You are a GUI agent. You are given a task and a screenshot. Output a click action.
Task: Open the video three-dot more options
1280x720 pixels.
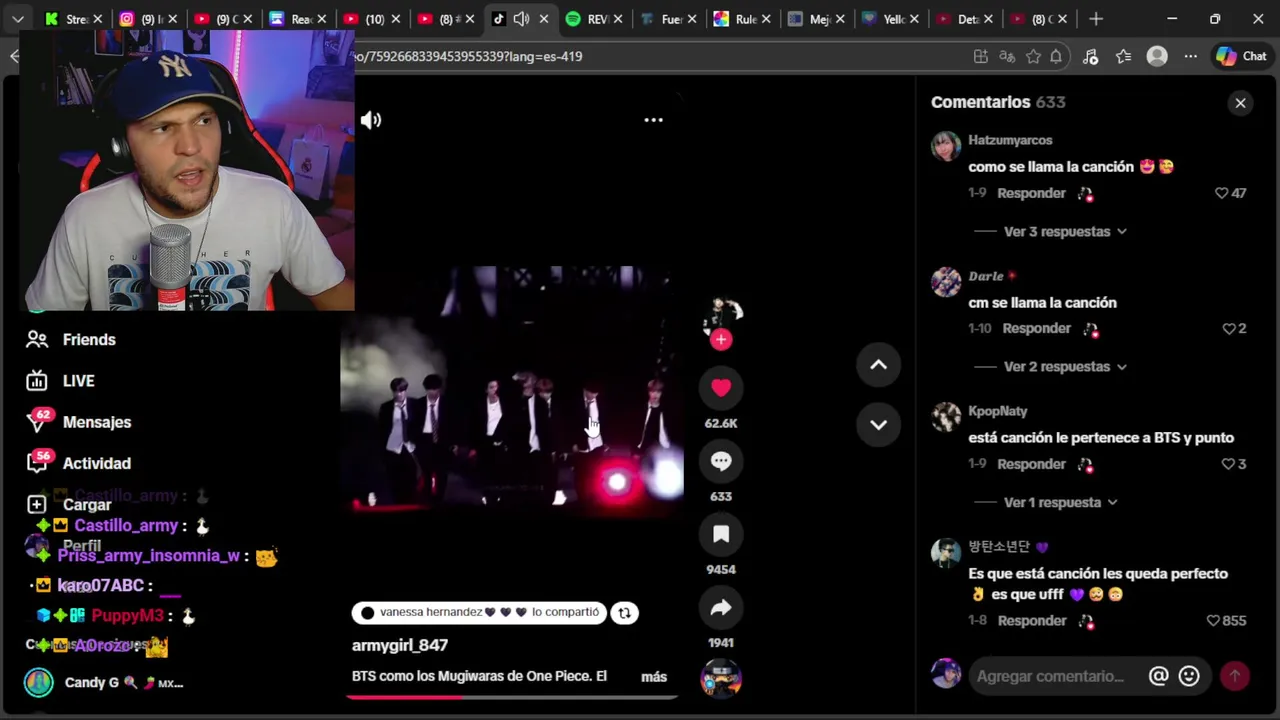pyautogui.click(x=653, y=120)
